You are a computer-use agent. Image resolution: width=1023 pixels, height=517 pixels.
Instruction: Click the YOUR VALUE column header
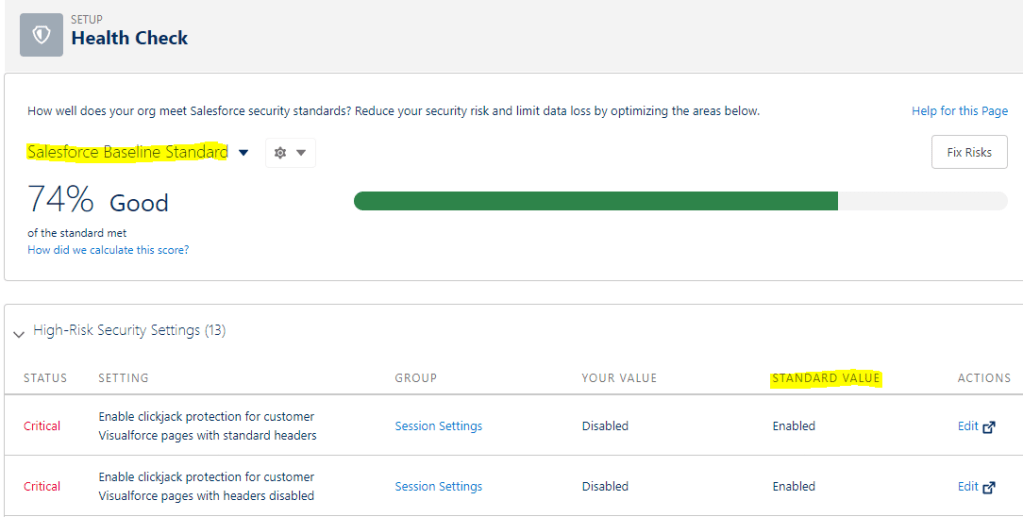(619, 378)
